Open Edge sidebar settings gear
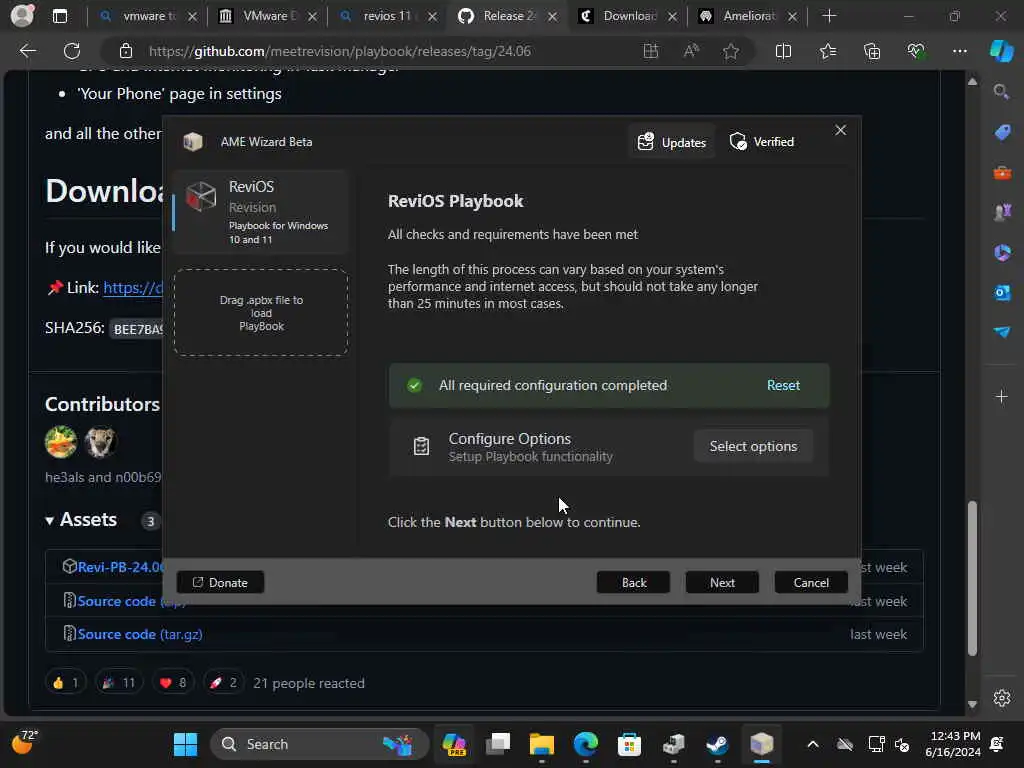 [x=1001, y=698]
